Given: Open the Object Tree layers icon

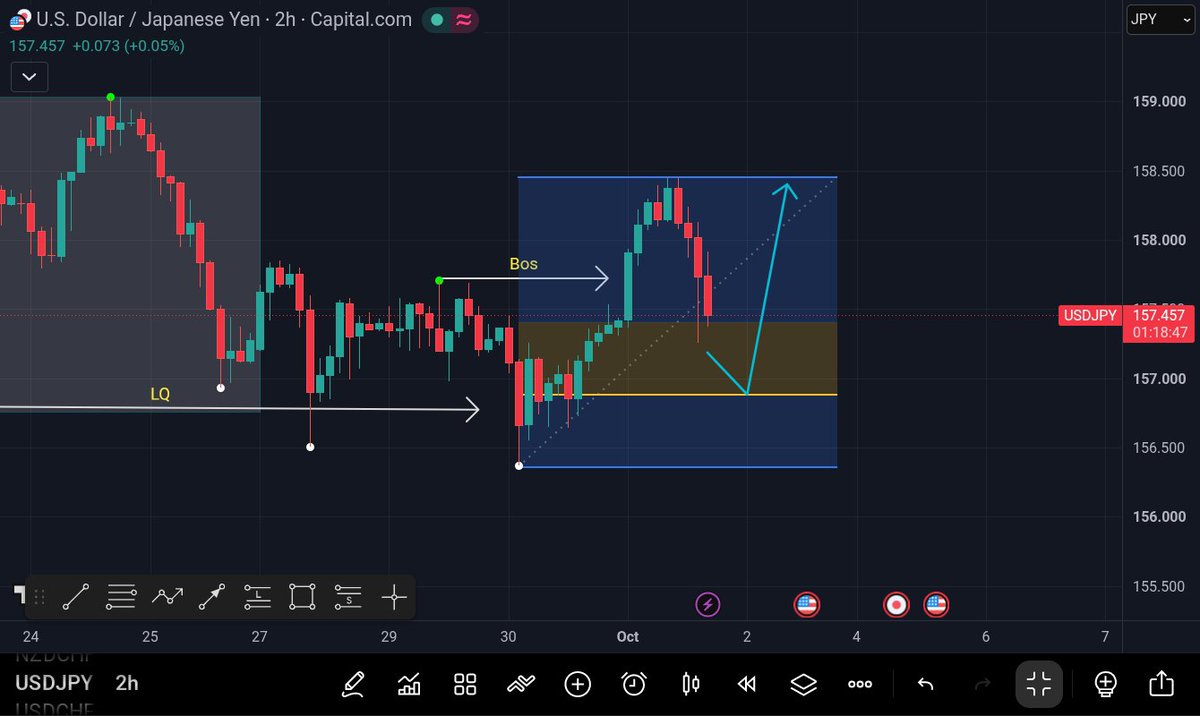Looking at the screenshot, I should [x=803, y=684].
